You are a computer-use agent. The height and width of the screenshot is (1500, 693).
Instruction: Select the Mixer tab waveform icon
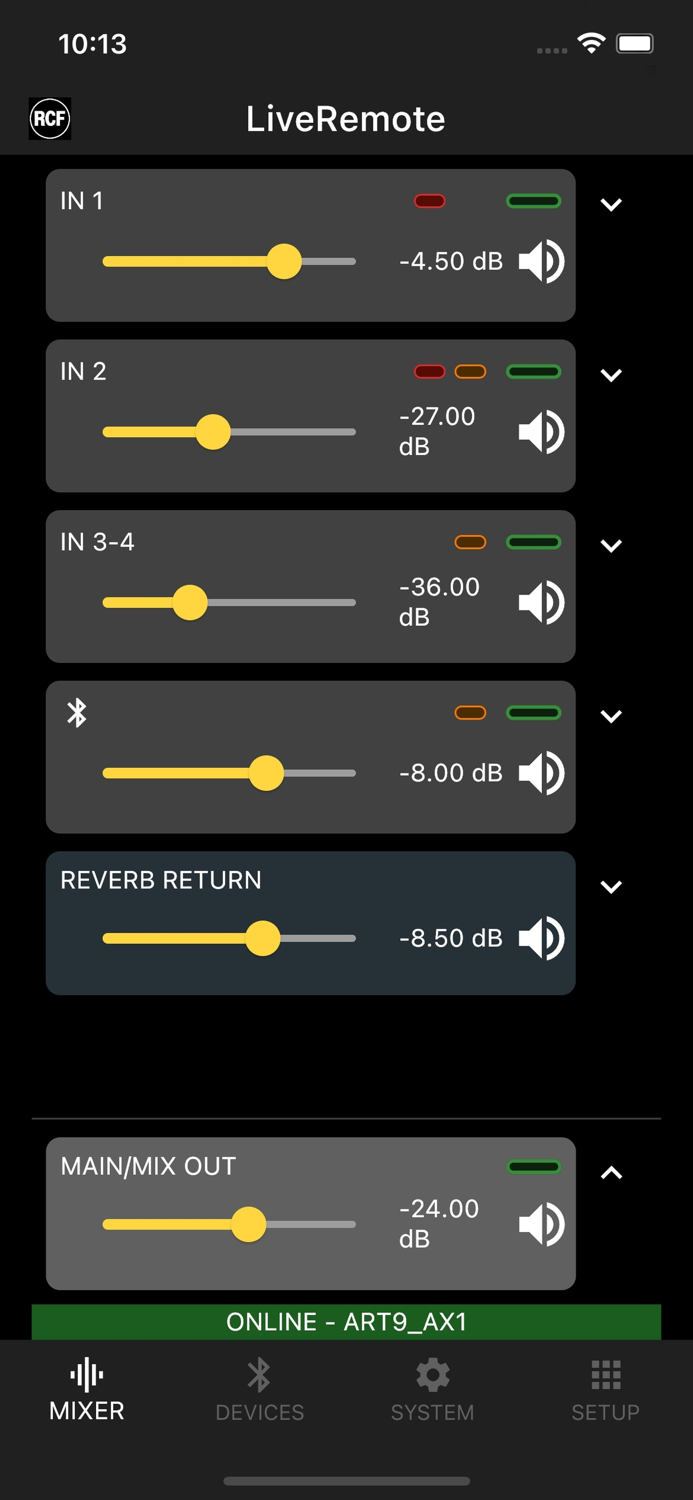pos(86,1375)
